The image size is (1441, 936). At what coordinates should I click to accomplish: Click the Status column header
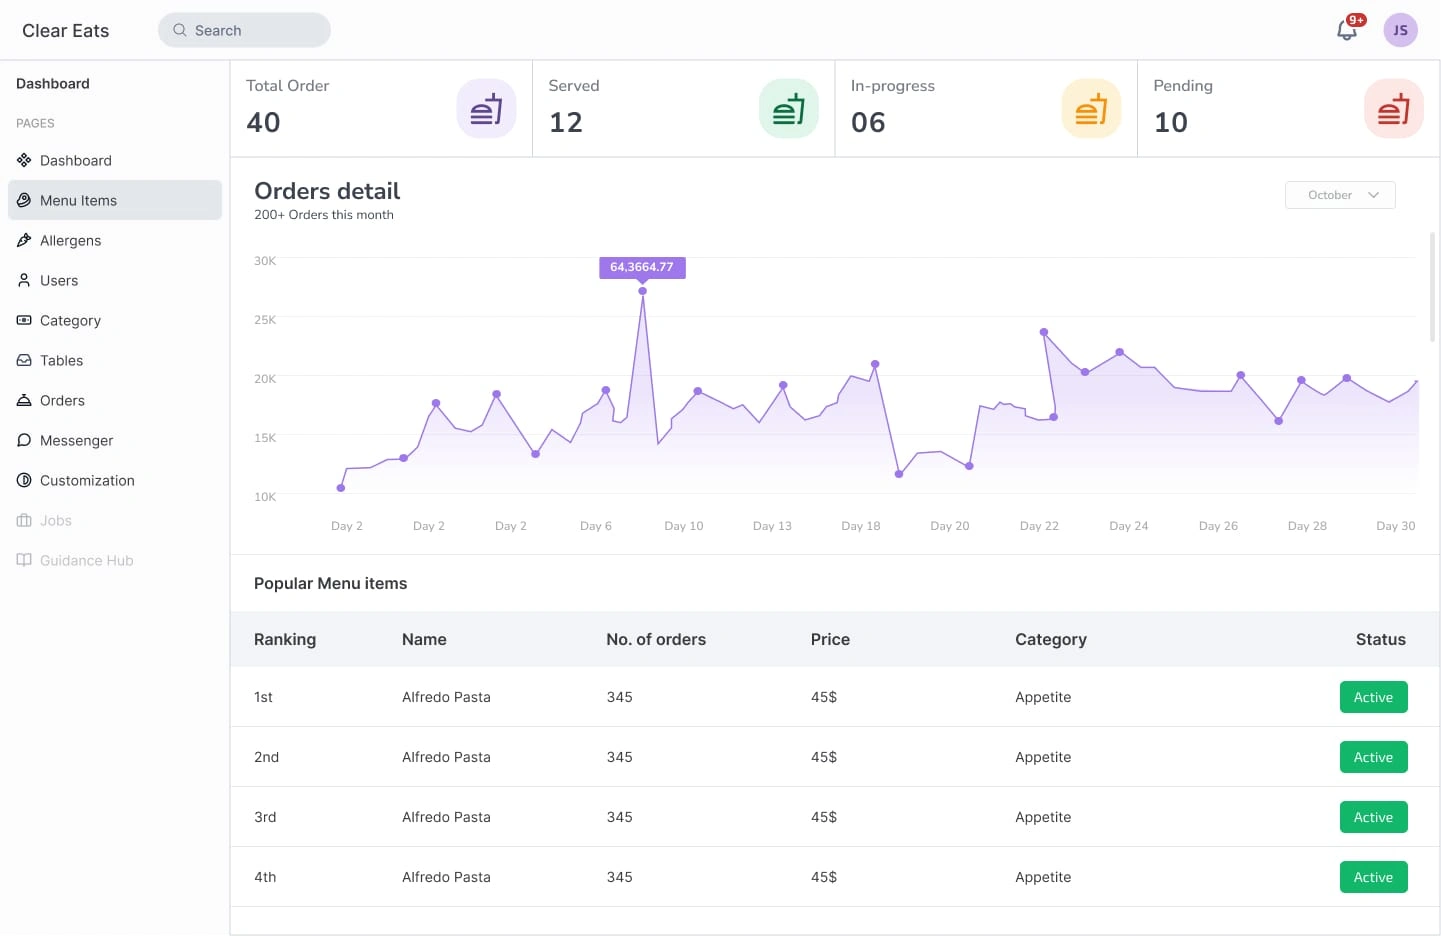point(1381,639)
